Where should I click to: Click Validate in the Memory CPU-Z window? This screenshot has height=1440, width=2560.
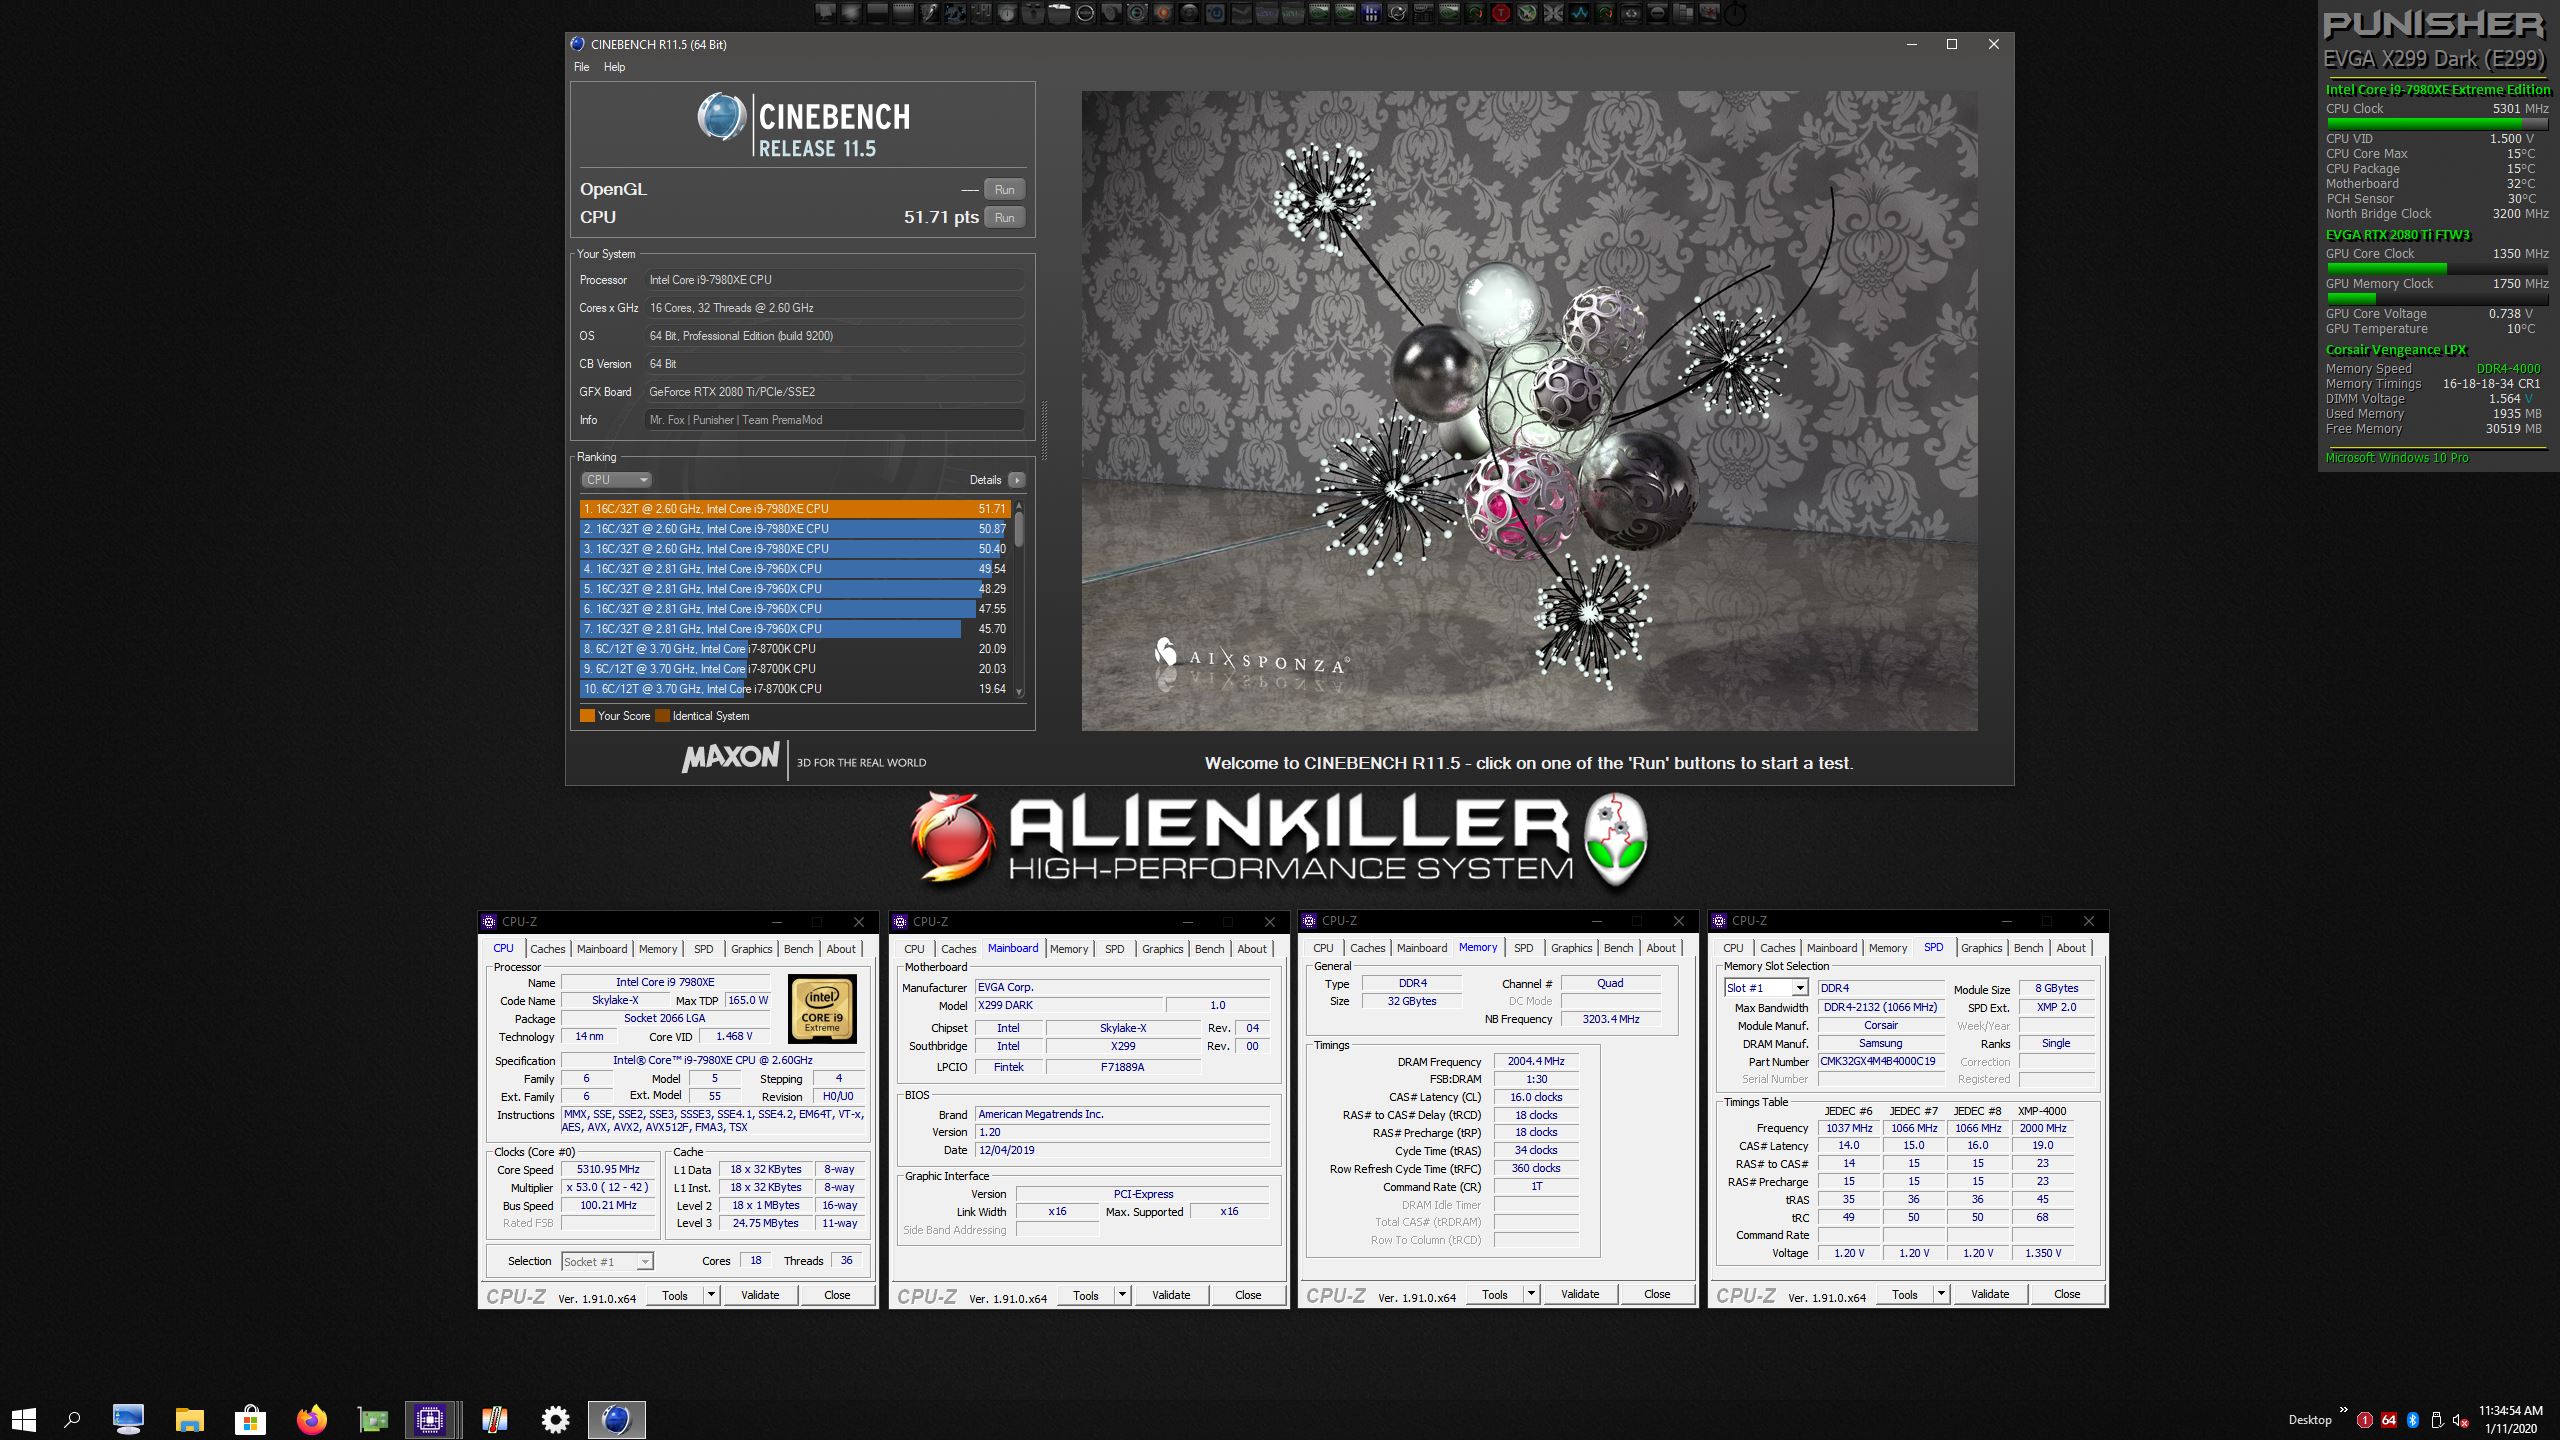point(1580,1294)
